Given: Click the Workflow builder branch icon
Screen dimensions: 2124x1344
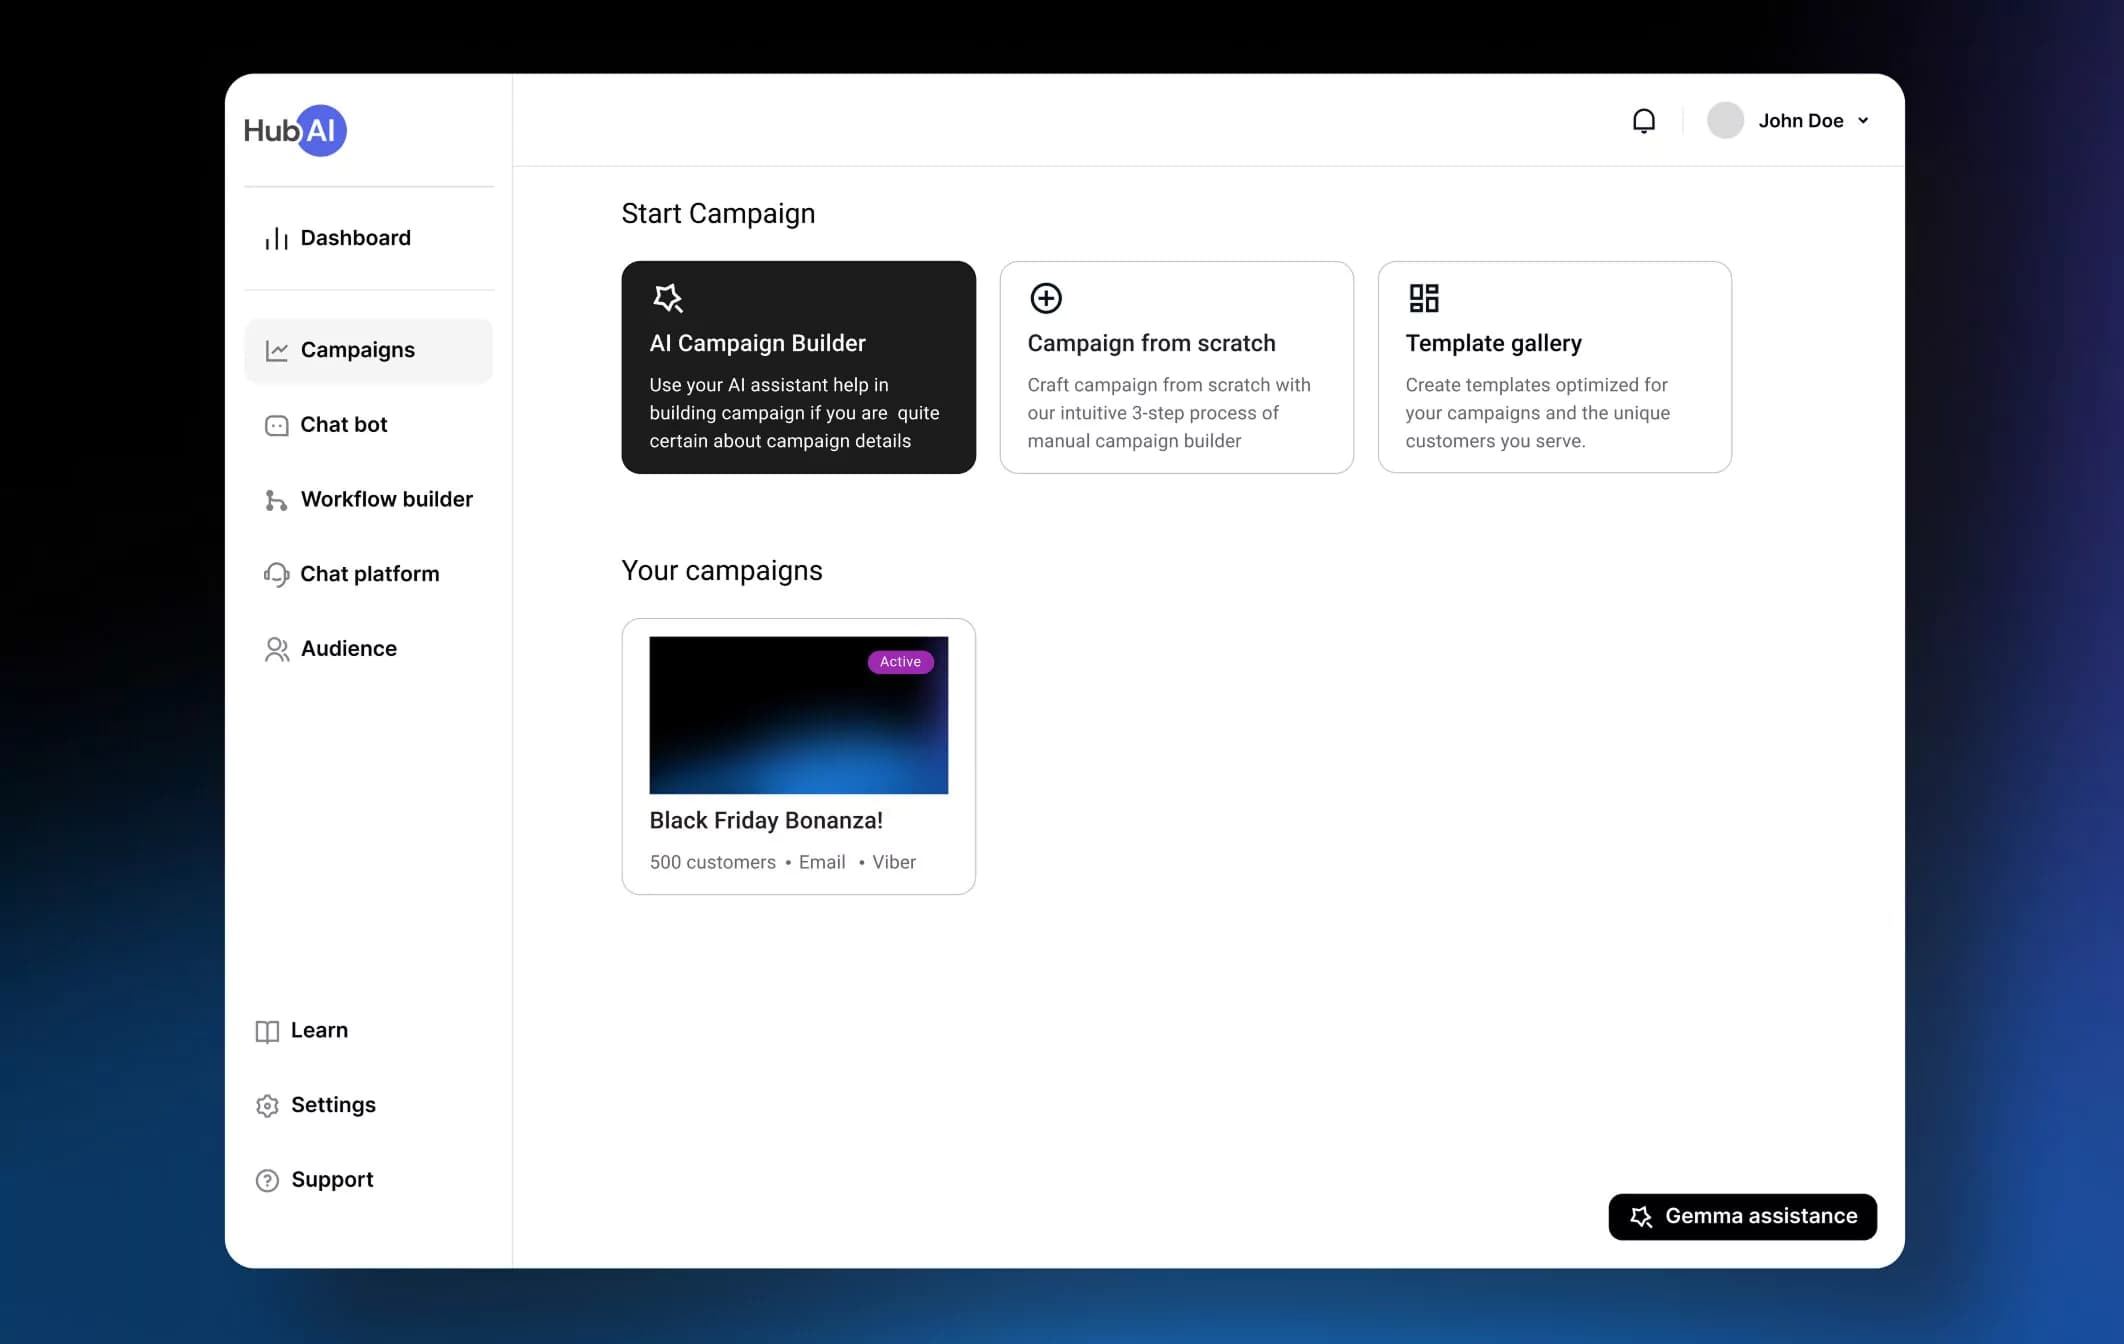Looking at the screenshot, I should (x=276, y=500).
